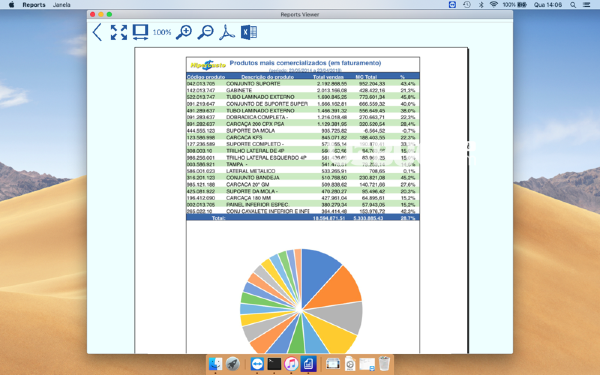Select 'CONJUNTO DE SUPORTE SUPER' row
Screen dimensions: 600x375
point(303,104)
